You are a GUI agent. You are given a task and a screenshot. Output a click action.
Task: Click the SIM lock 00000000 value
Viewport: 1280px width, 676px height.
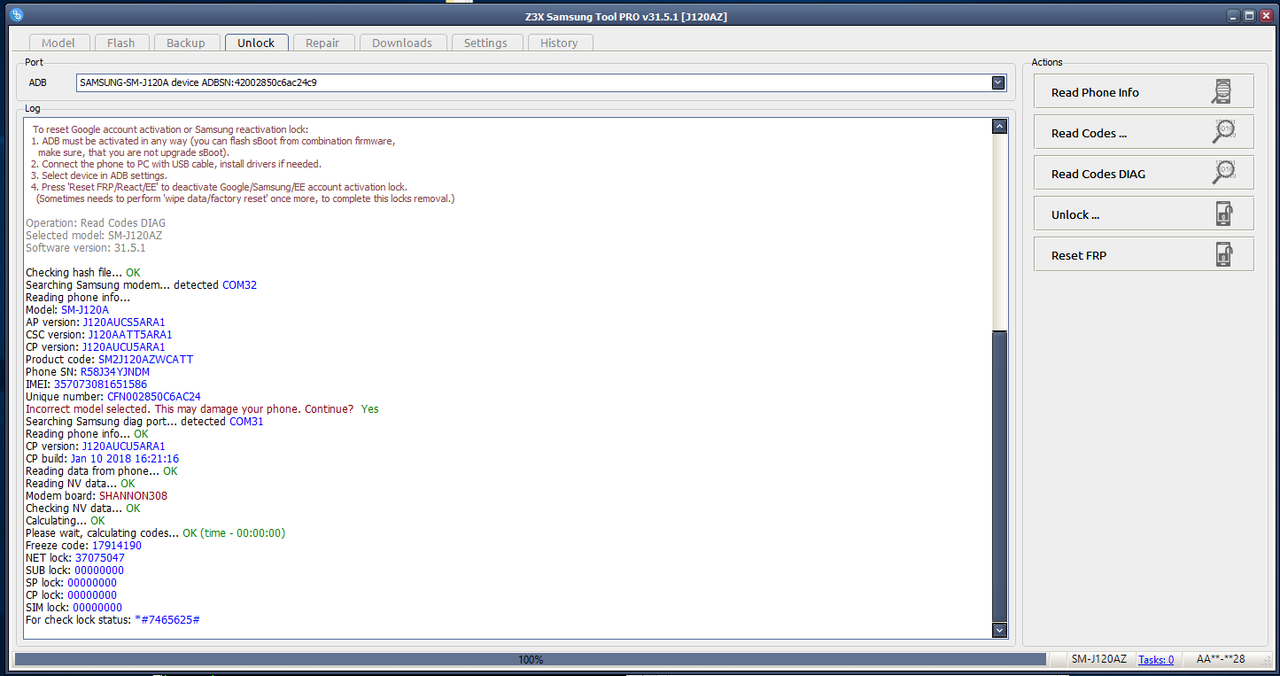98,608
